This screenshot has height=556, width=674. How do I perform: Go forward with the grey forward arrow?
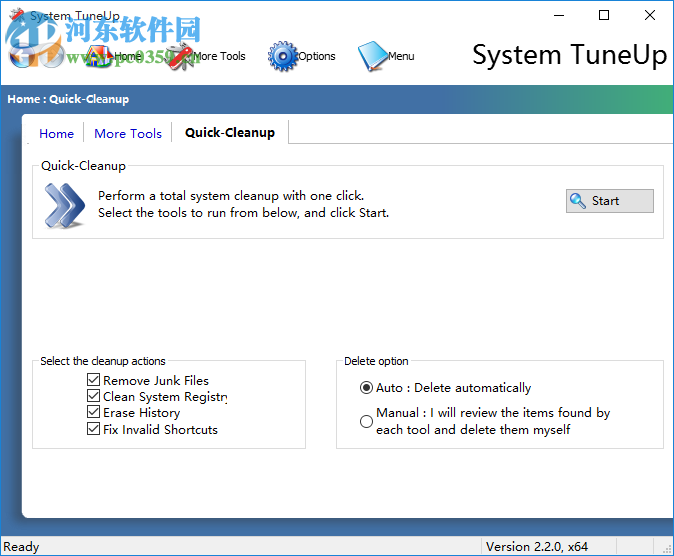pos(51,56)
